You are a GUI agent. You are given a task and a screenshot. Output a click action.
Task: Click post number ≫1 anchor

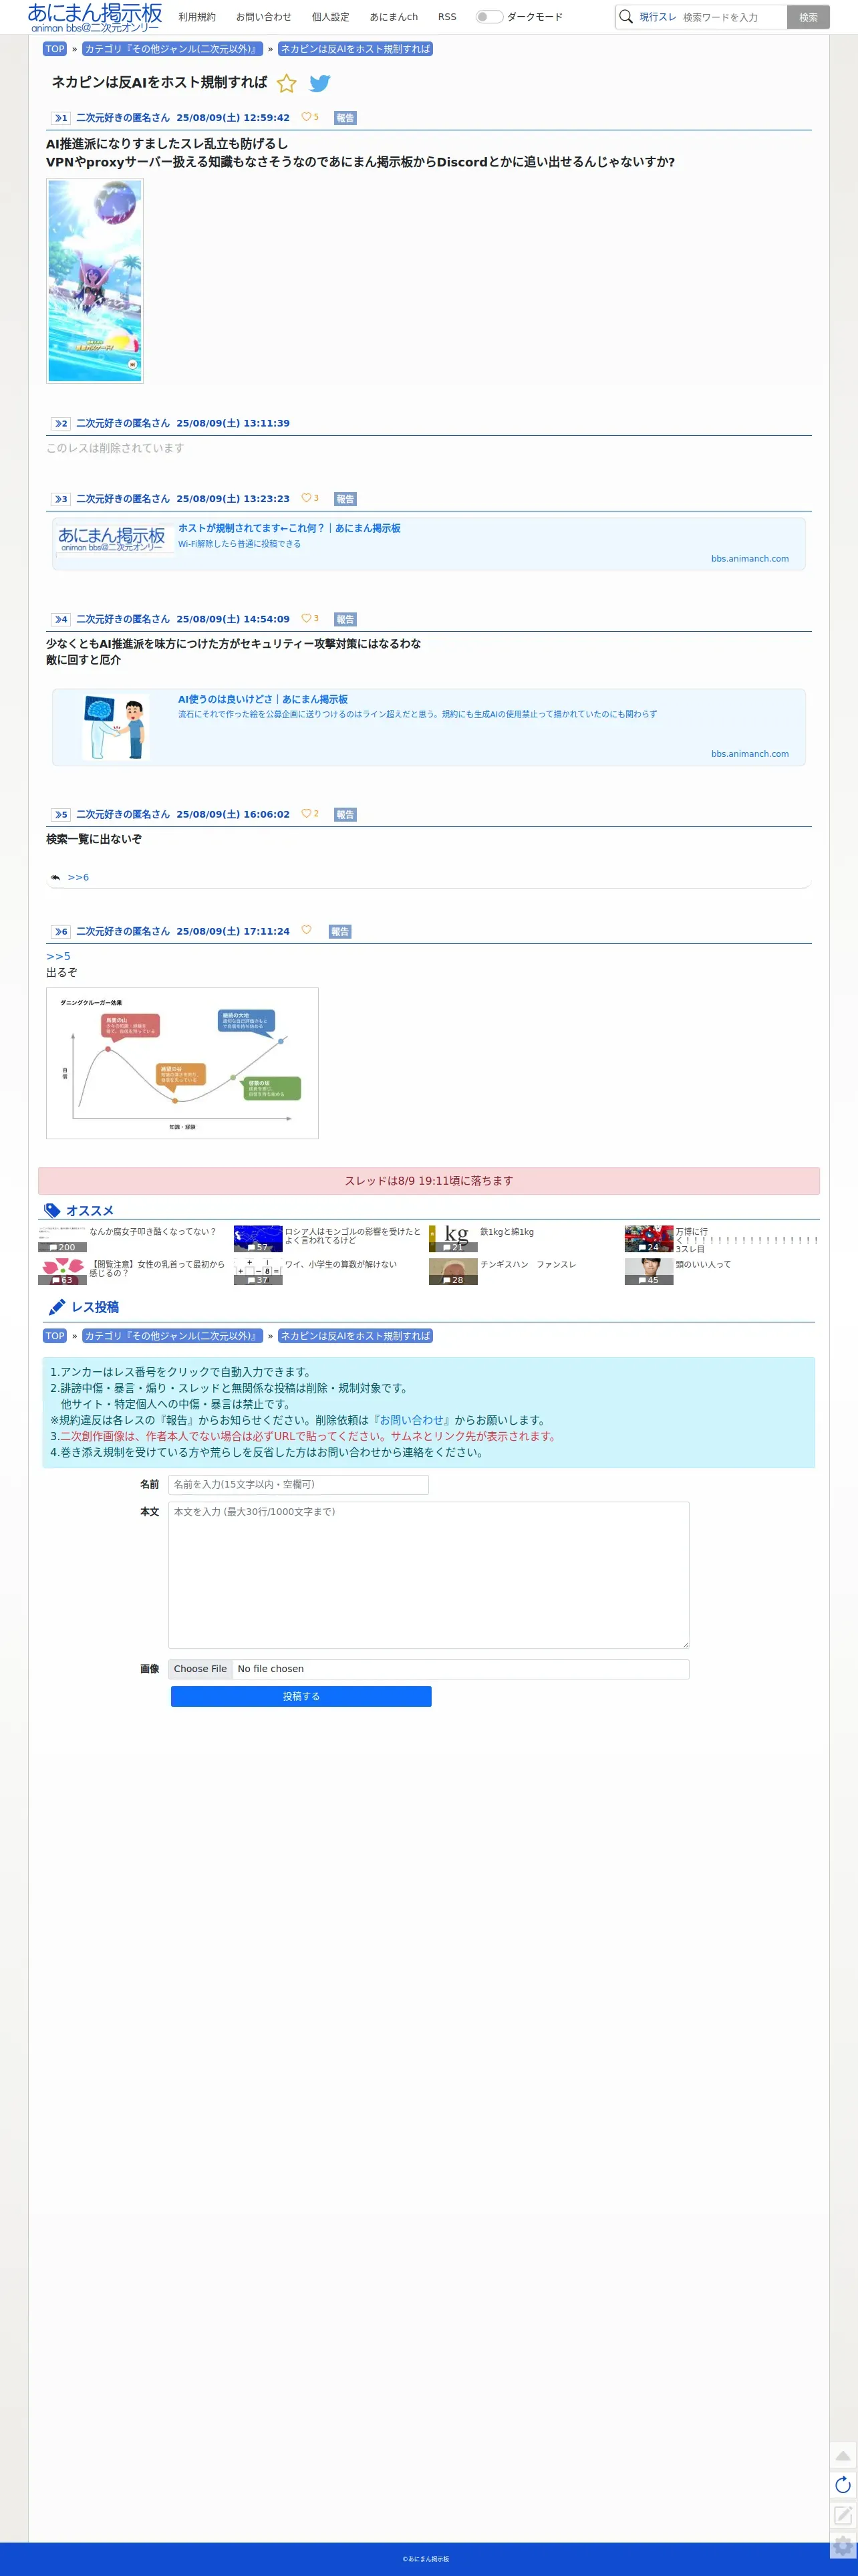(x=61, y=118)
